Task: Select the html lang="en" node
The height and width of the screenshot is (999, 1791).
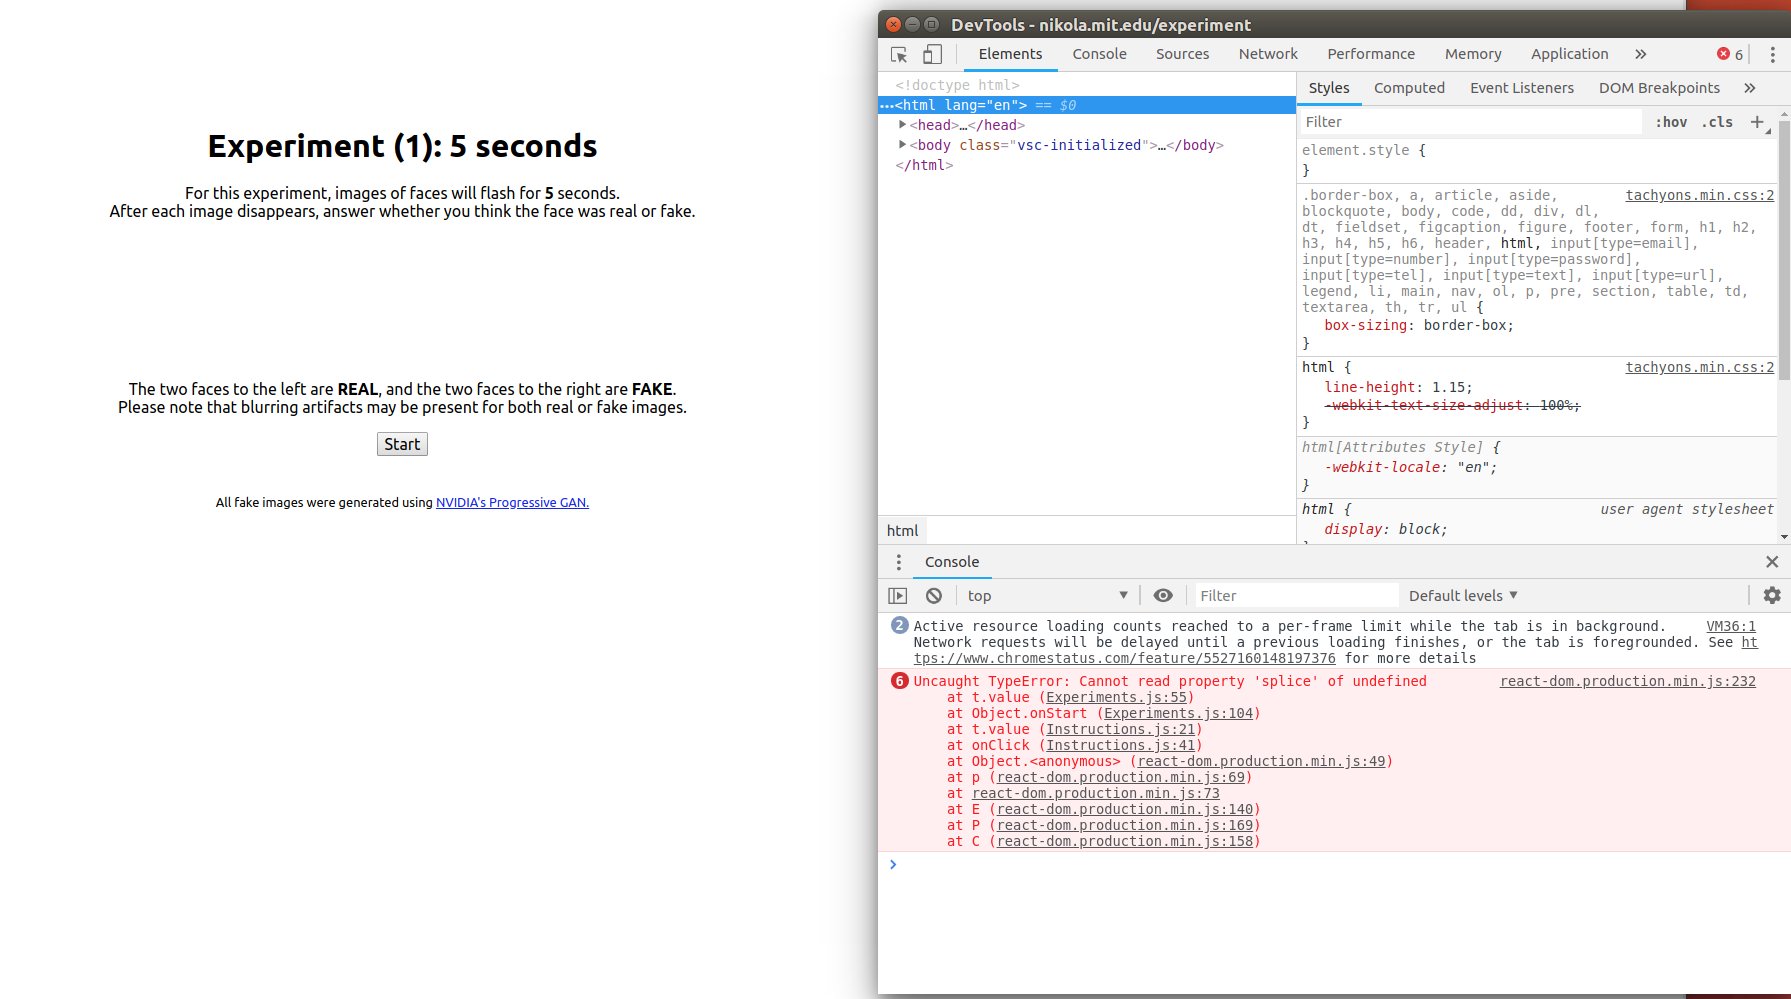Action: tap(1087, 105)
